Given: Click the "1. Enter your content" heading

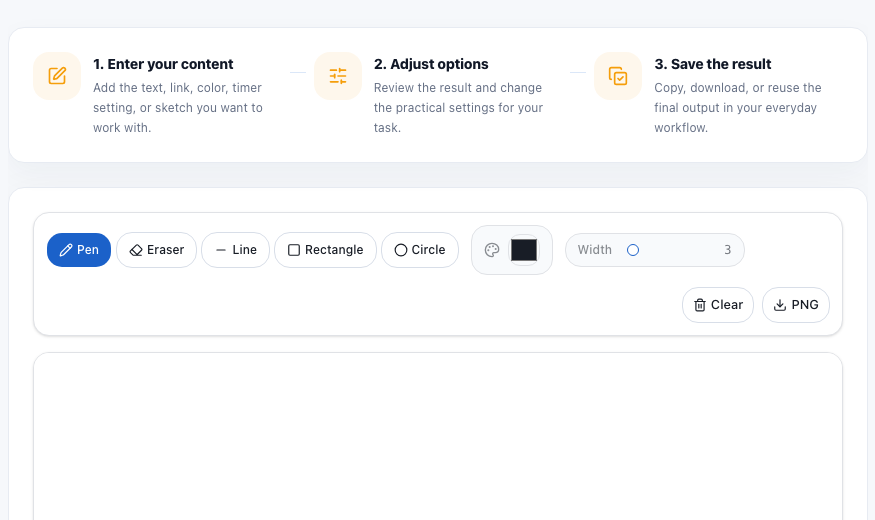Looking at the screenshot, I should pyautogui.click(x=163, y=64).
